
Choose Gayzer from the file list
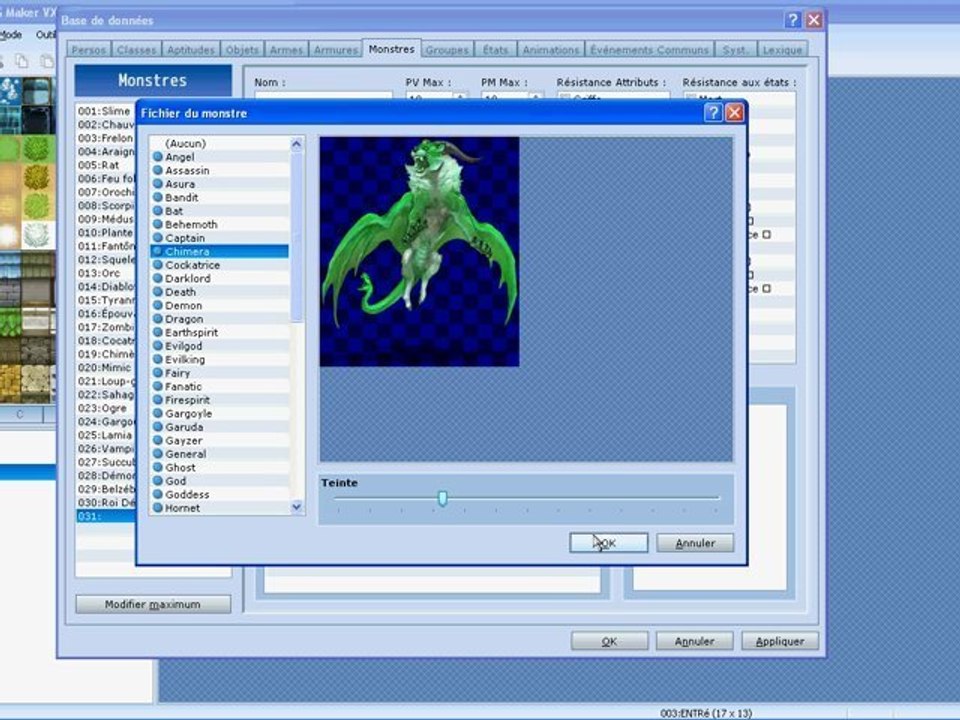[x=220, y=440]
